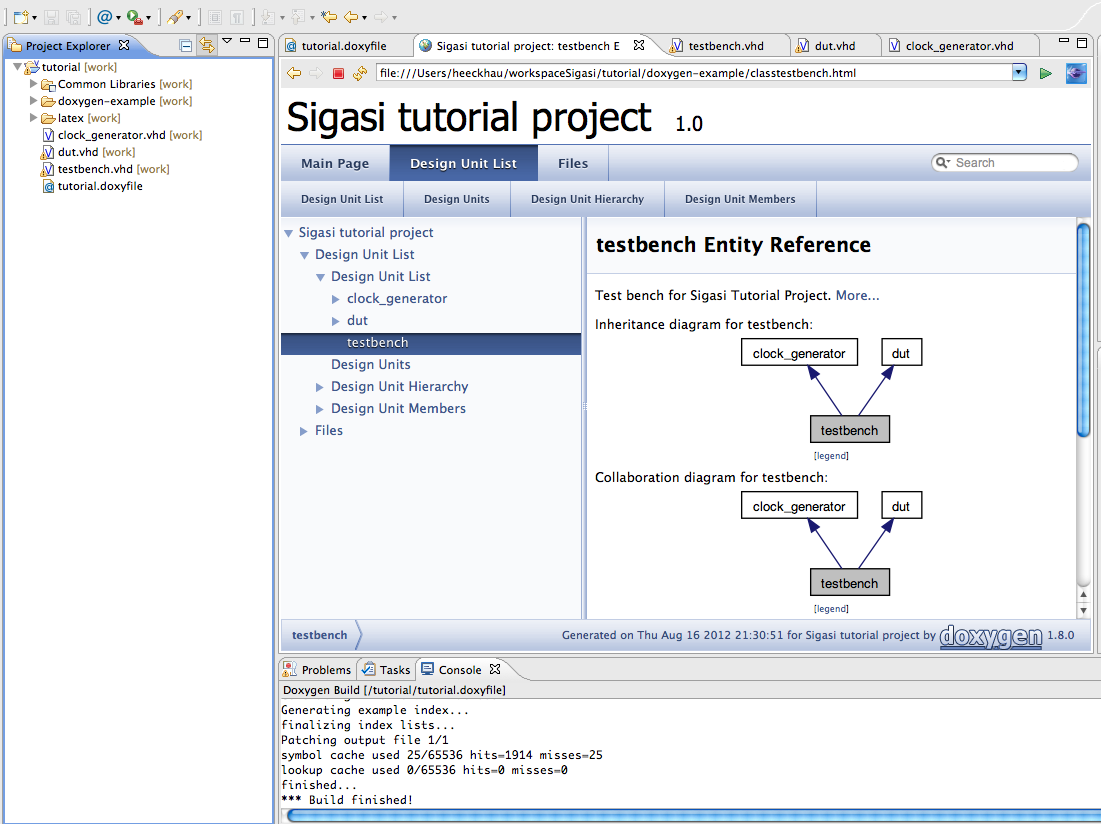Click dut box in Collaboration diagram
The height and width of the screenshot is (824, 1101).
[x=901, y=505]
